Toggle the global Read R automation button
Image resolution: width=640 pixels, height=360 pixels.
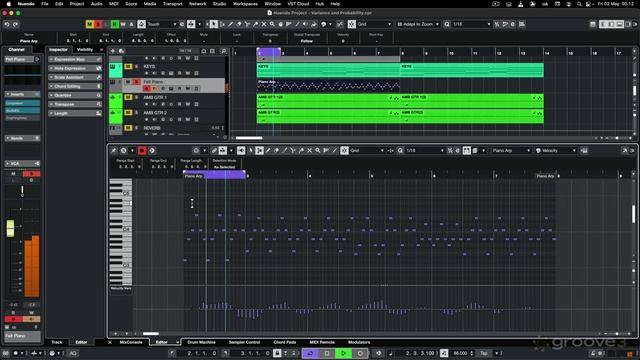115,24
